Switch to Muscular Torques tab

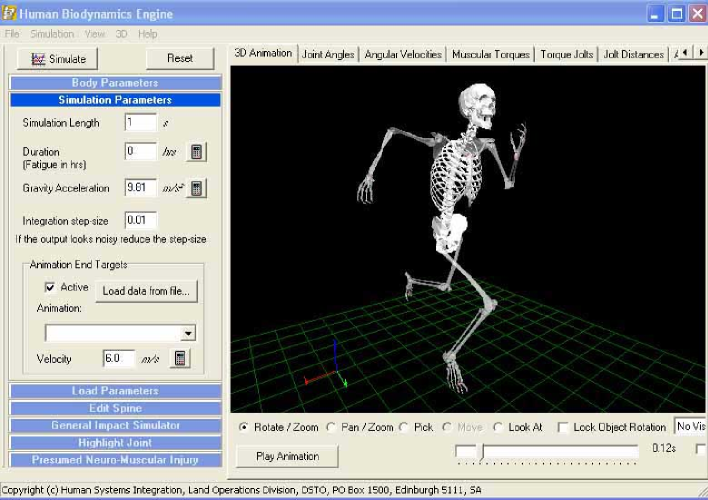point(491,54)
